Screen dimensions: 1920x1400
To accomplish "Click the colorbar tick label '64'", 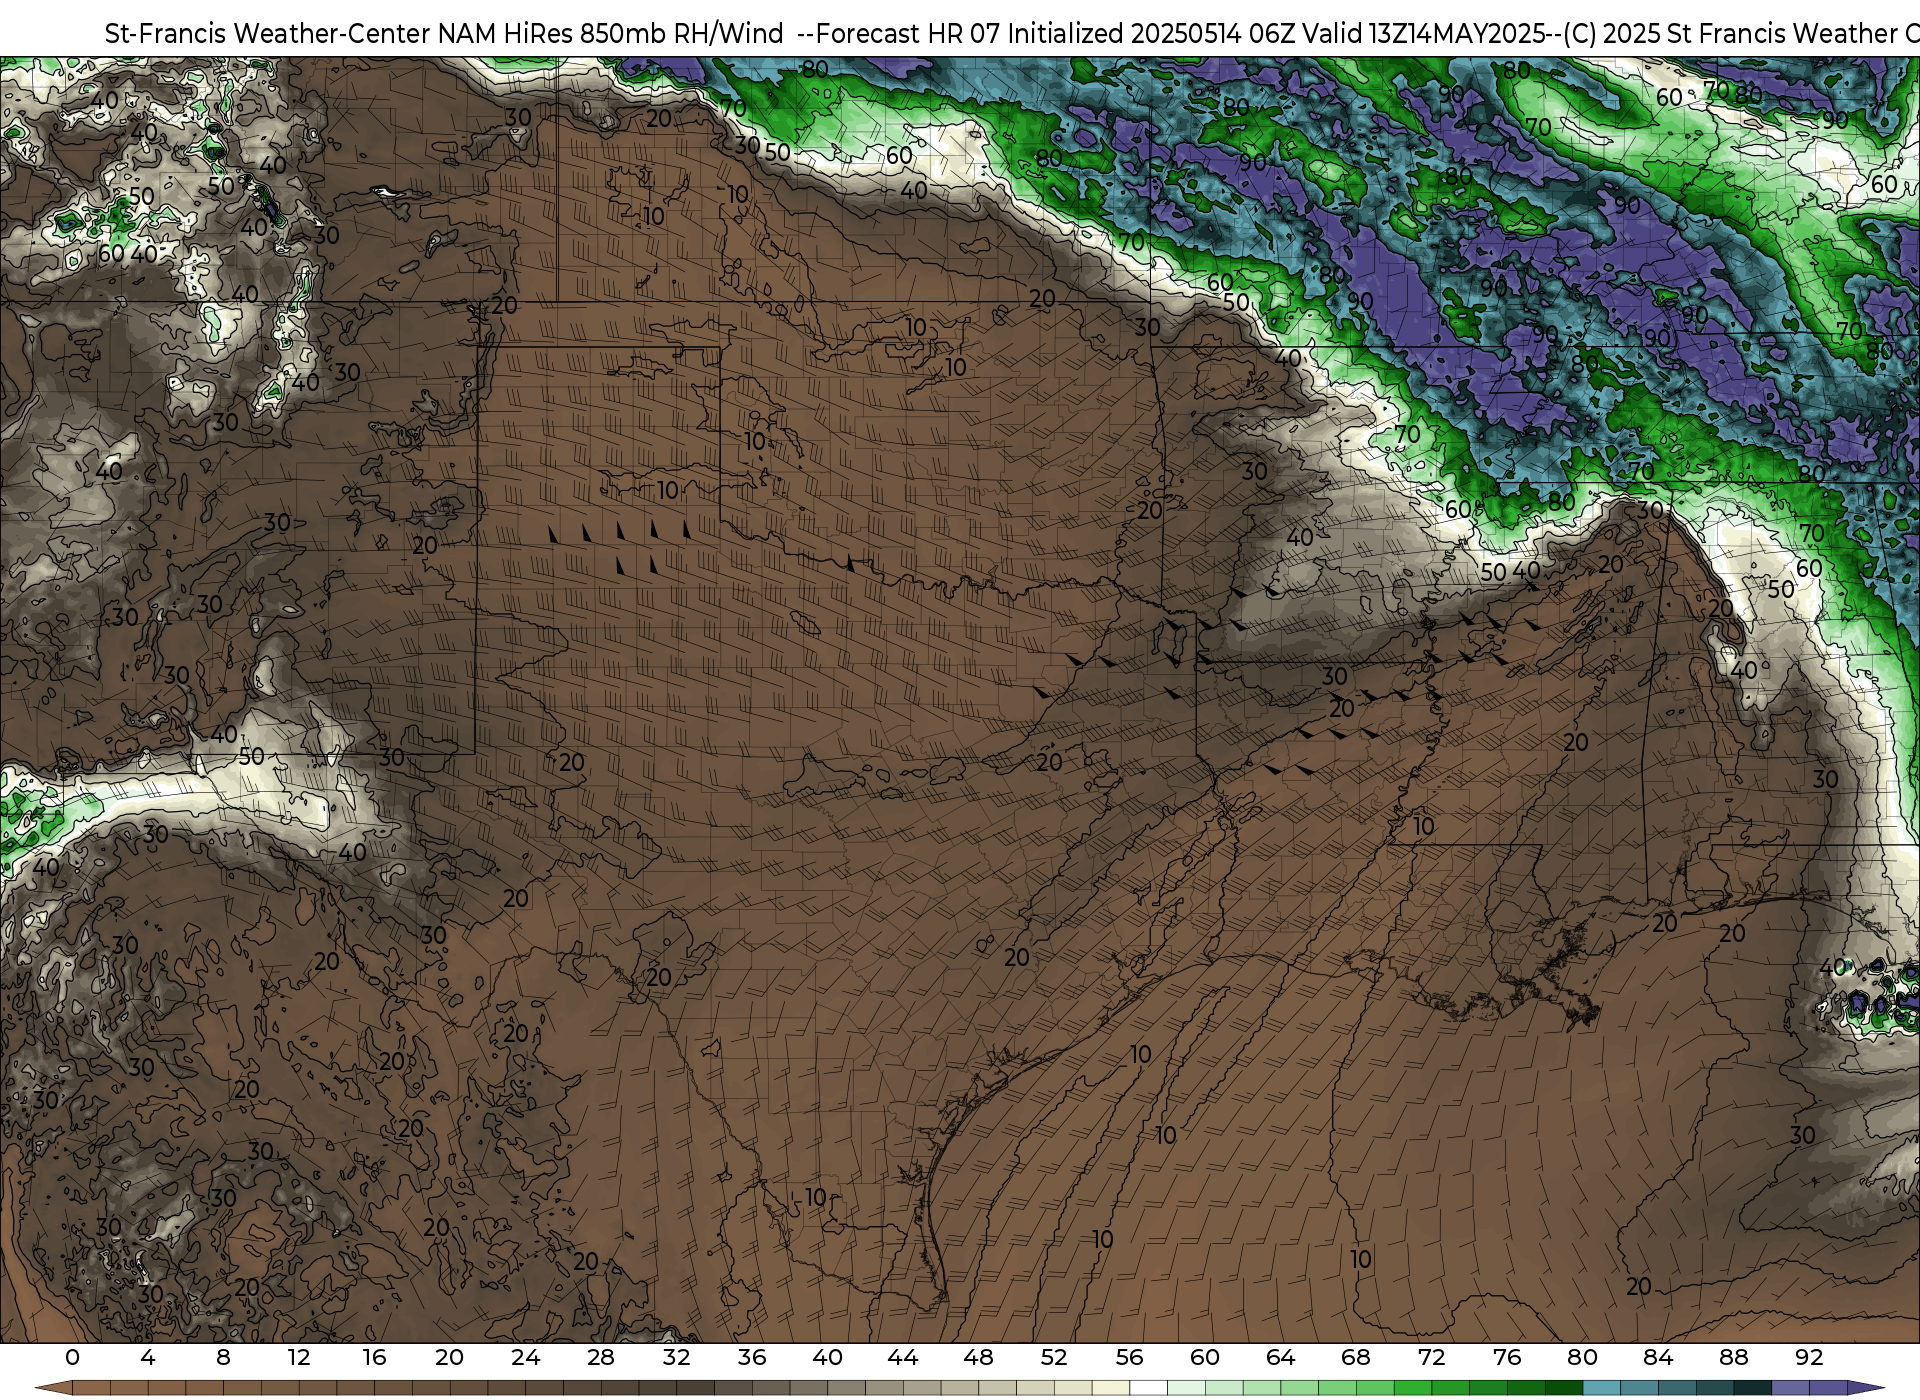I will (1280, 1357).
